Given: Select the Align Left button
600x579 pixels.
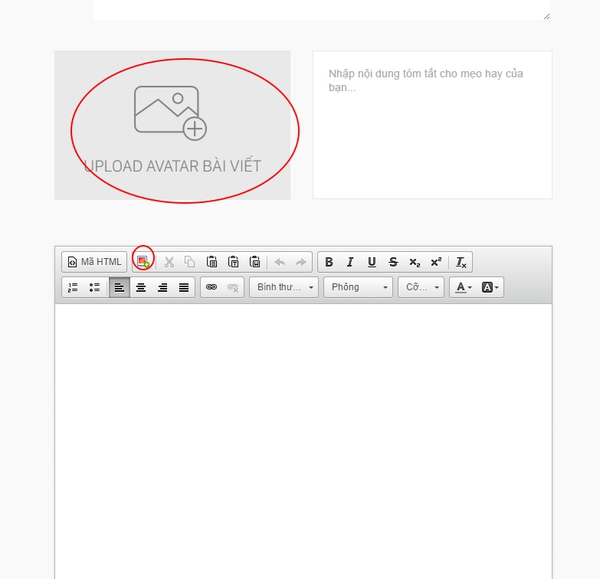Looking at the screenshot, I should coord(119,287).
